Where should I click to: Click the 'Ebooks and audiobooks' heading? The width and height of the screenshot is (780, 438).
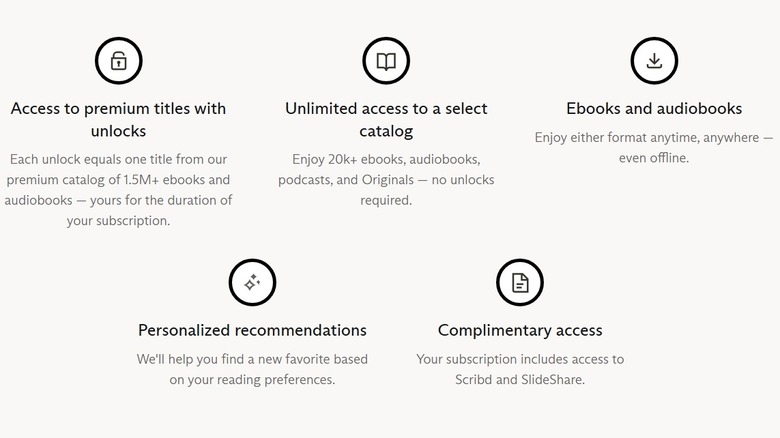[x=654, y=108]
